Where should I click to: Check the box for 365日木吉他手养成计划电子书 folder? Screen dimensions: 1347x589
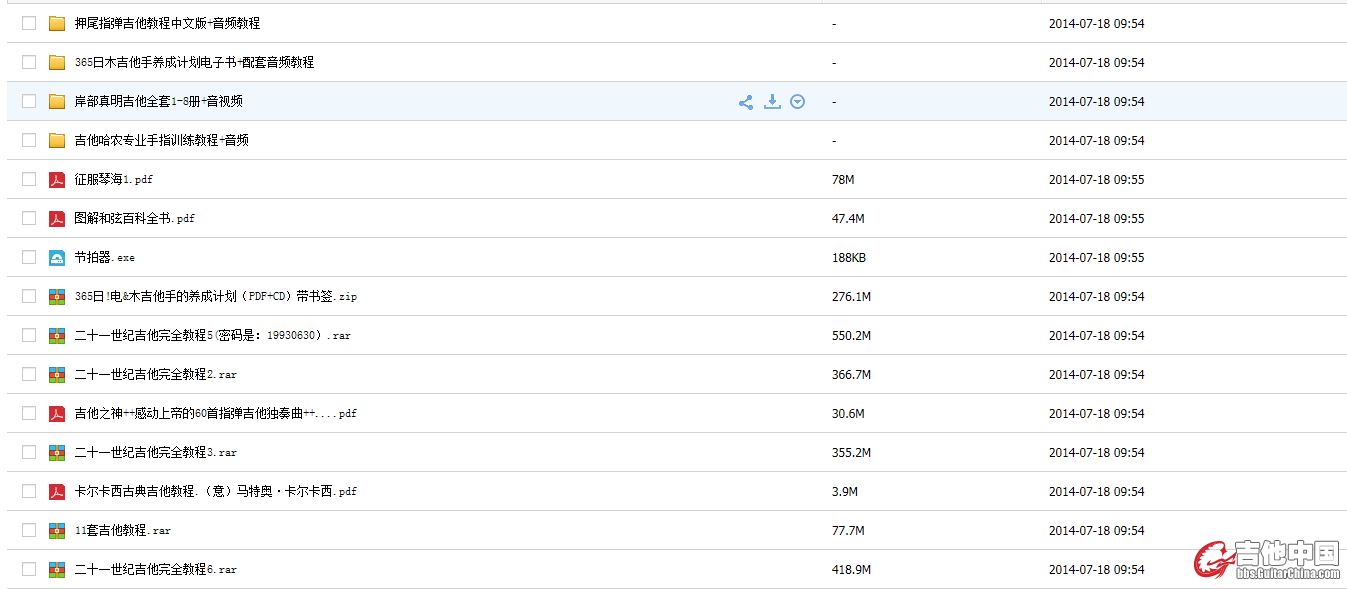pos(29,62)
